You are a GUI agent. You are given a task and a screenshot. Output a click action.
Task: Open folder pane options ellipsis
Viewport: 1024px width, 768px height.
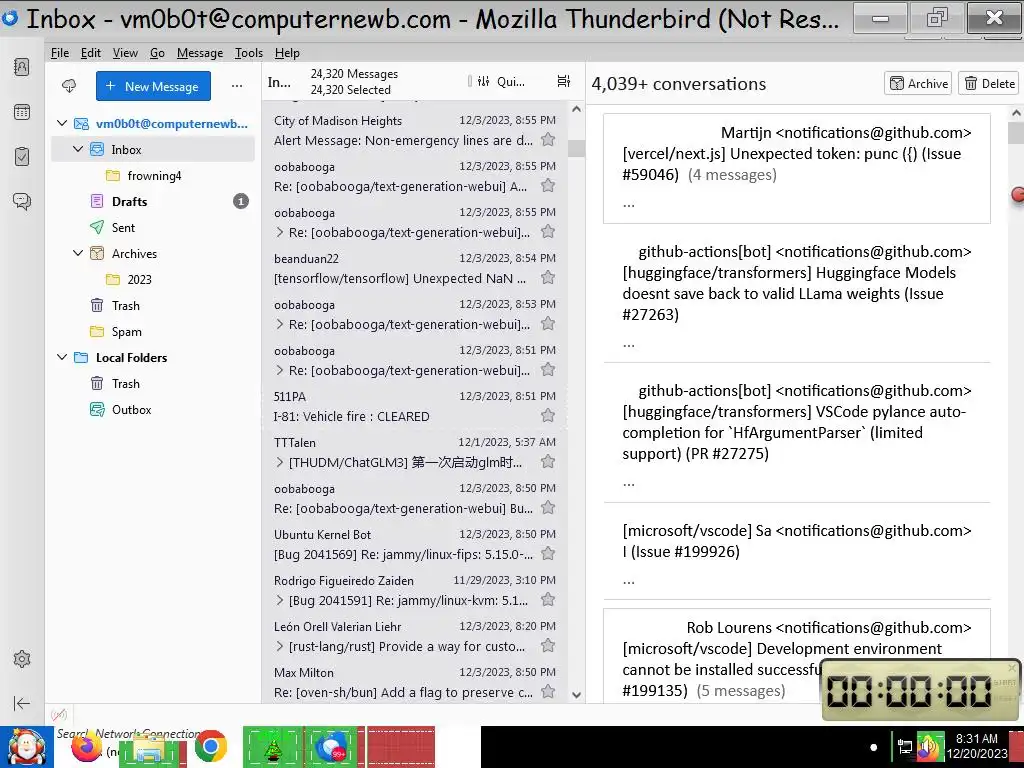pos(237,86)
